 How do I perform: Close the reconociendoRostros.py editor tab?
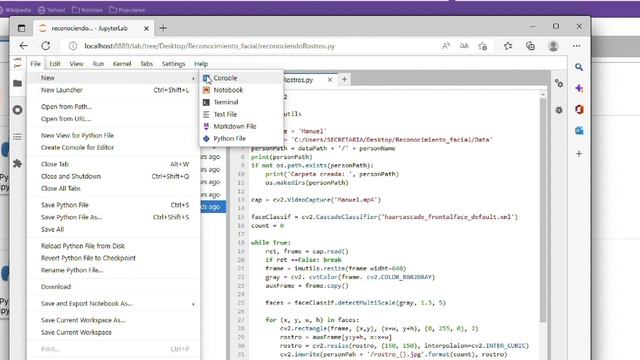[330, 80]
